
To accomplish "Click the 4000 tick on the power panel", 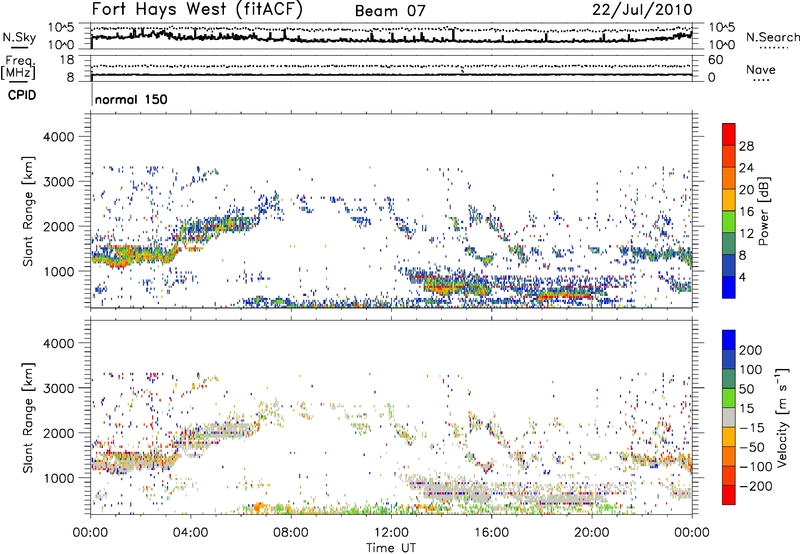I will pyautogui.click(x=58, y=137).
